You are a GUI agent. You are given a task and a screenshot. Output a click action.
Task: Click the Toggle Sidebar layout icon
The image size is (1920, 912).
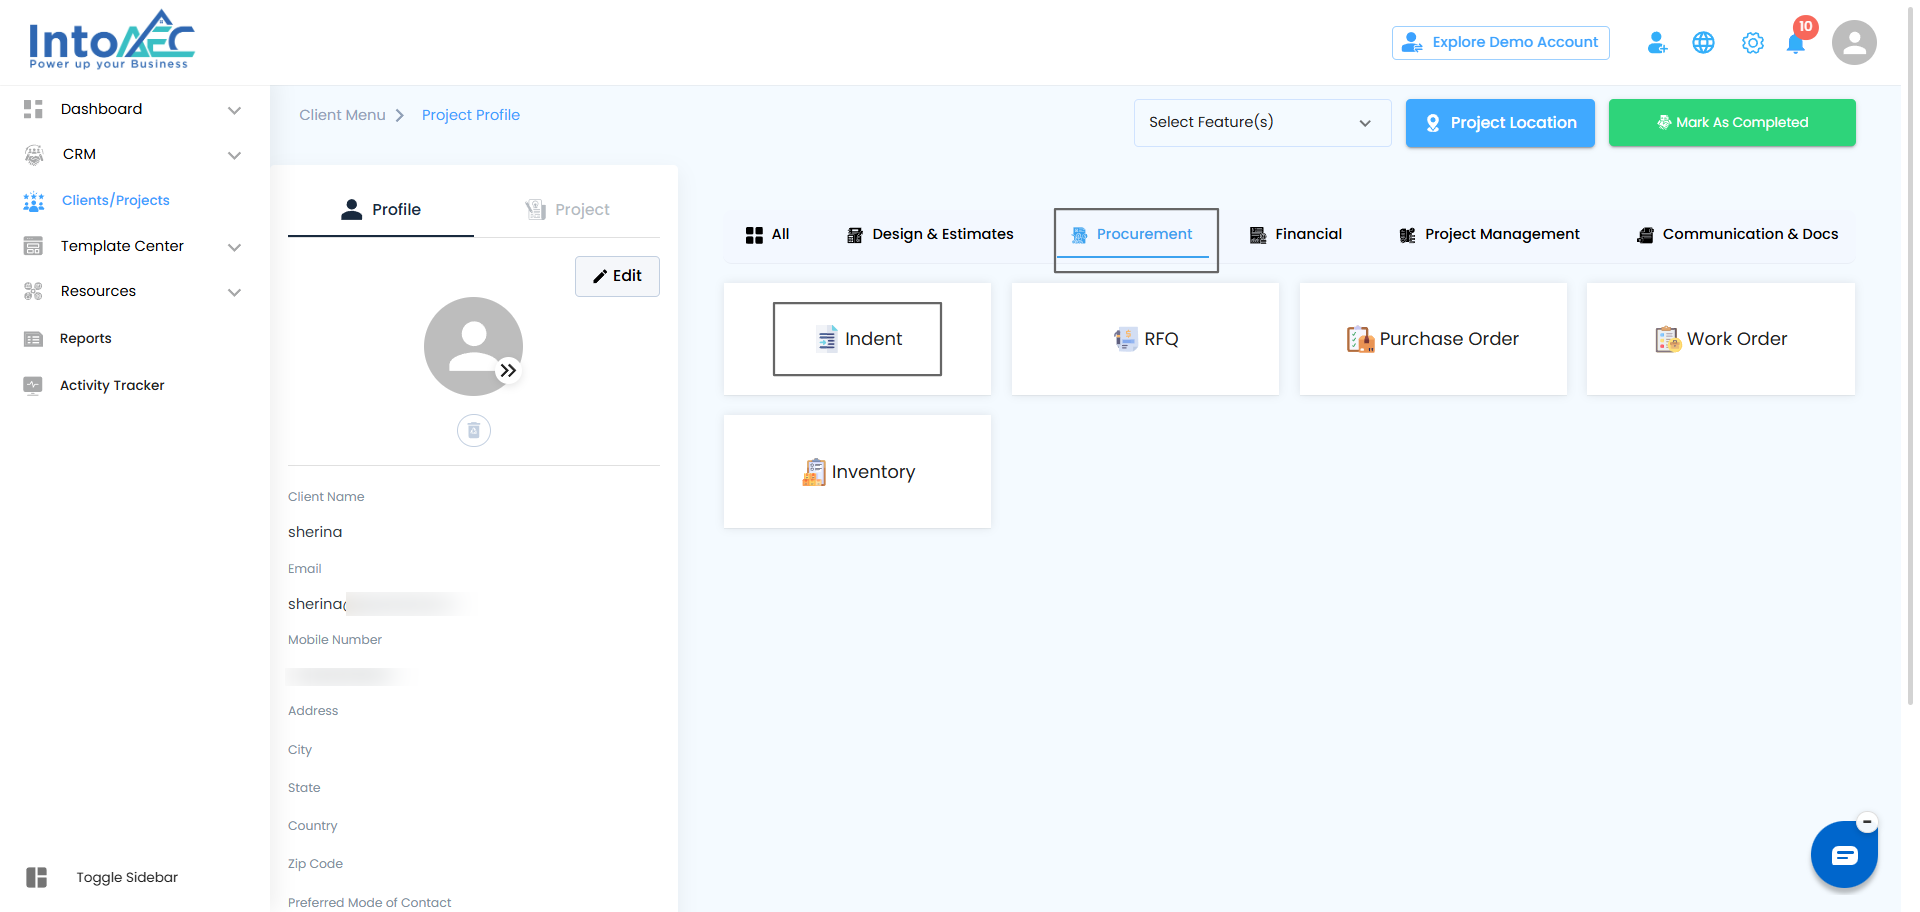click(x=37, y=877)
